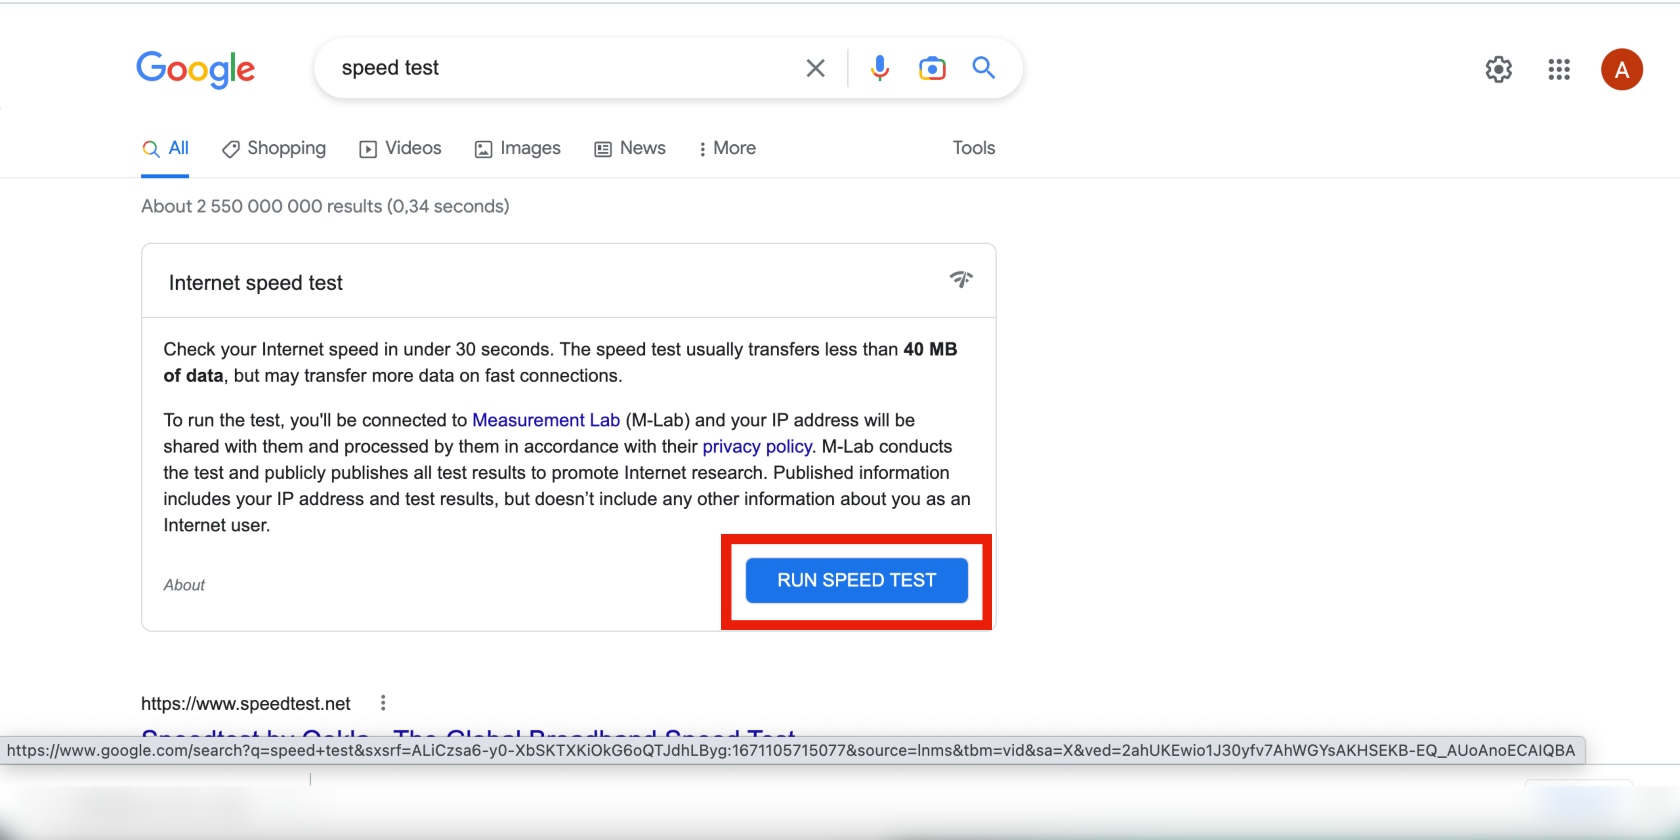This screenshot has width=1680, height=840.
Task: Click the blue magnifier search button
Action: [x=984, y=68]
